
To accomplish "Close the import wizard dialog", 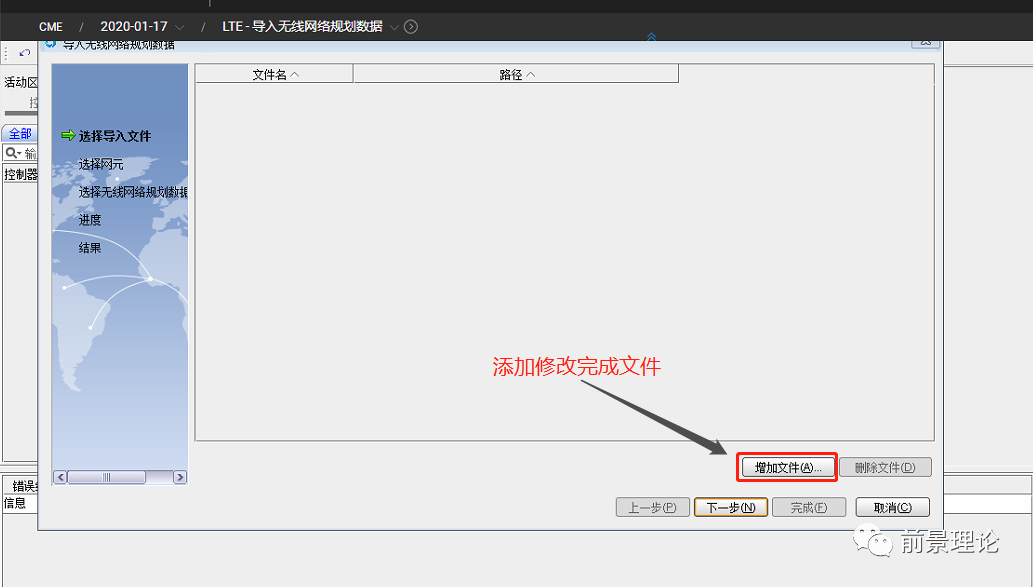I will click(x=926, y=43).
